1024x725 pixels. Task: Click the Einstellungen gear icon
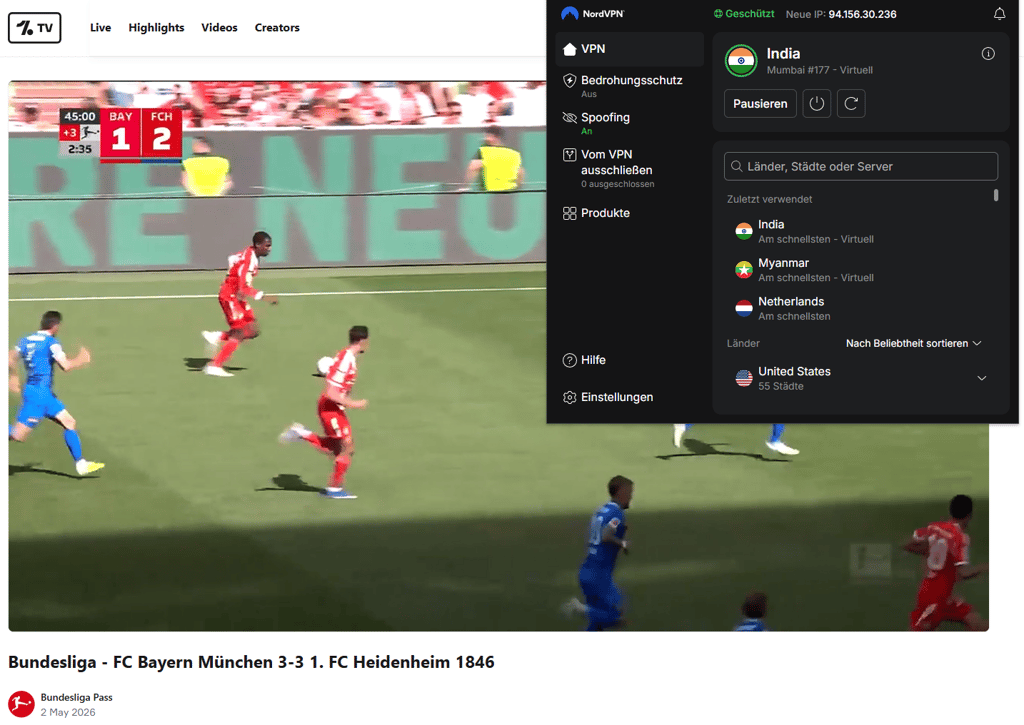click(569, 397)
